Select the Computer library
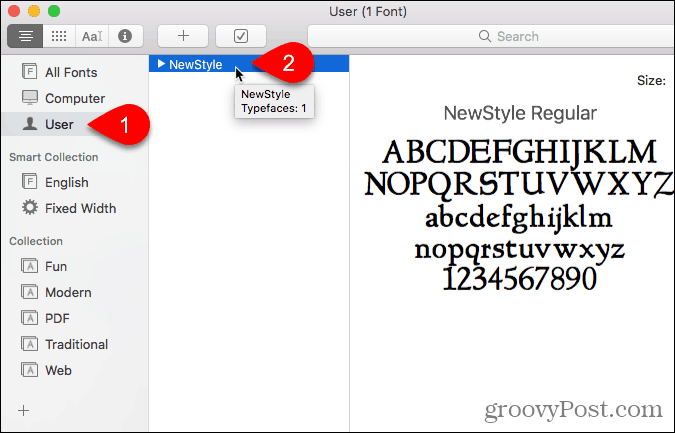 pos(74,98)
